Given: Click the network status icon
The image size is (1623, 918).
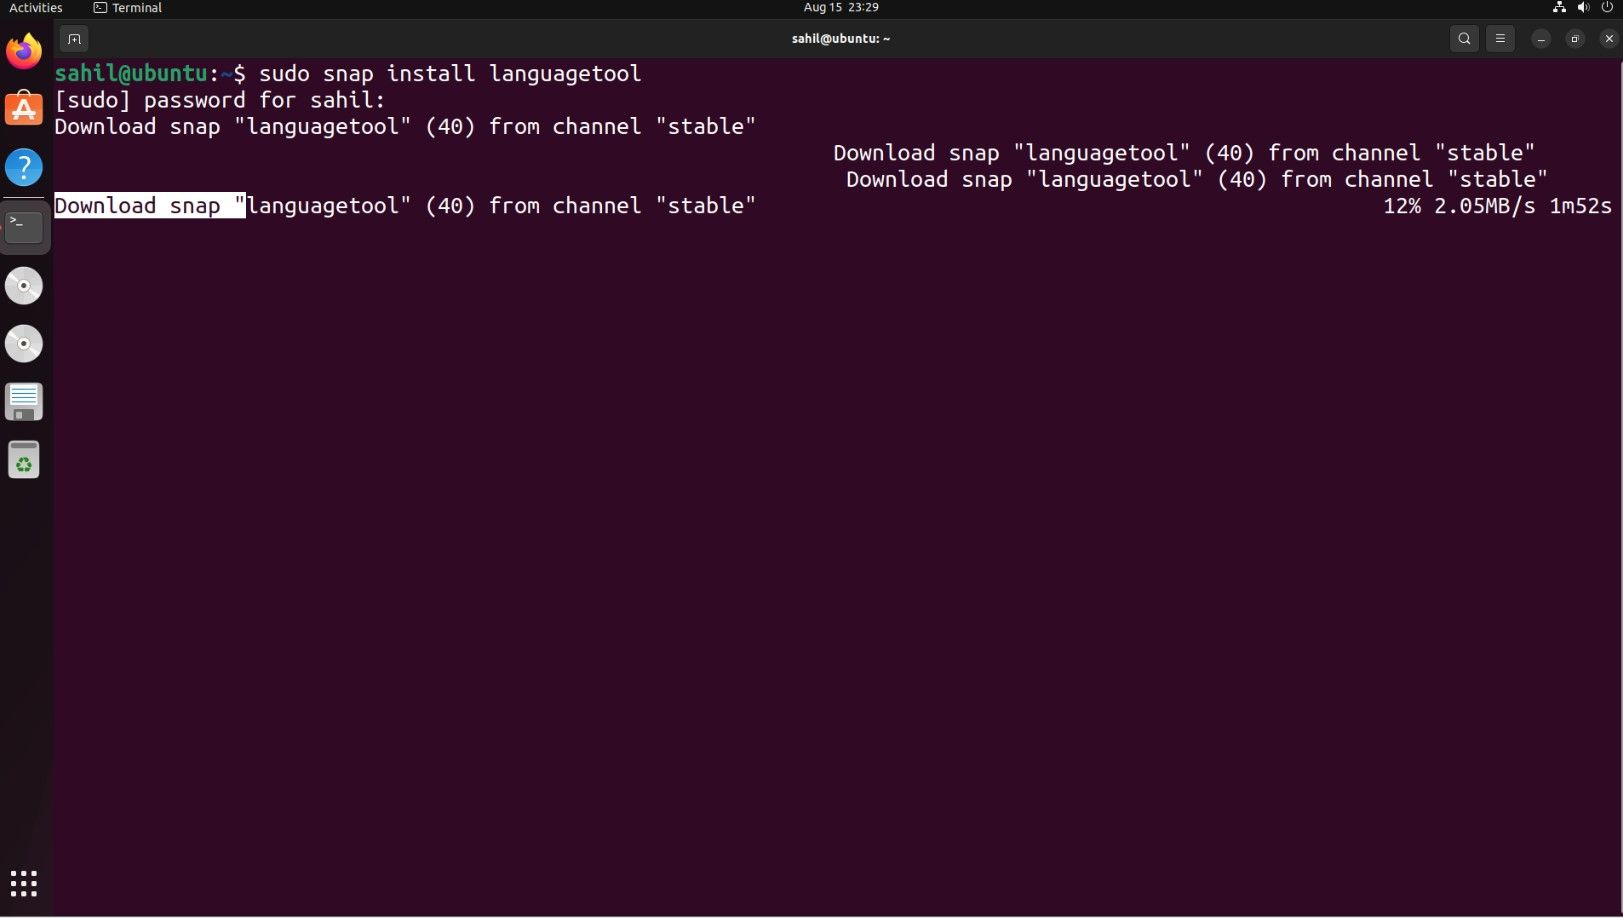Looking at the screenshot, I should [x=1558, y=7].
